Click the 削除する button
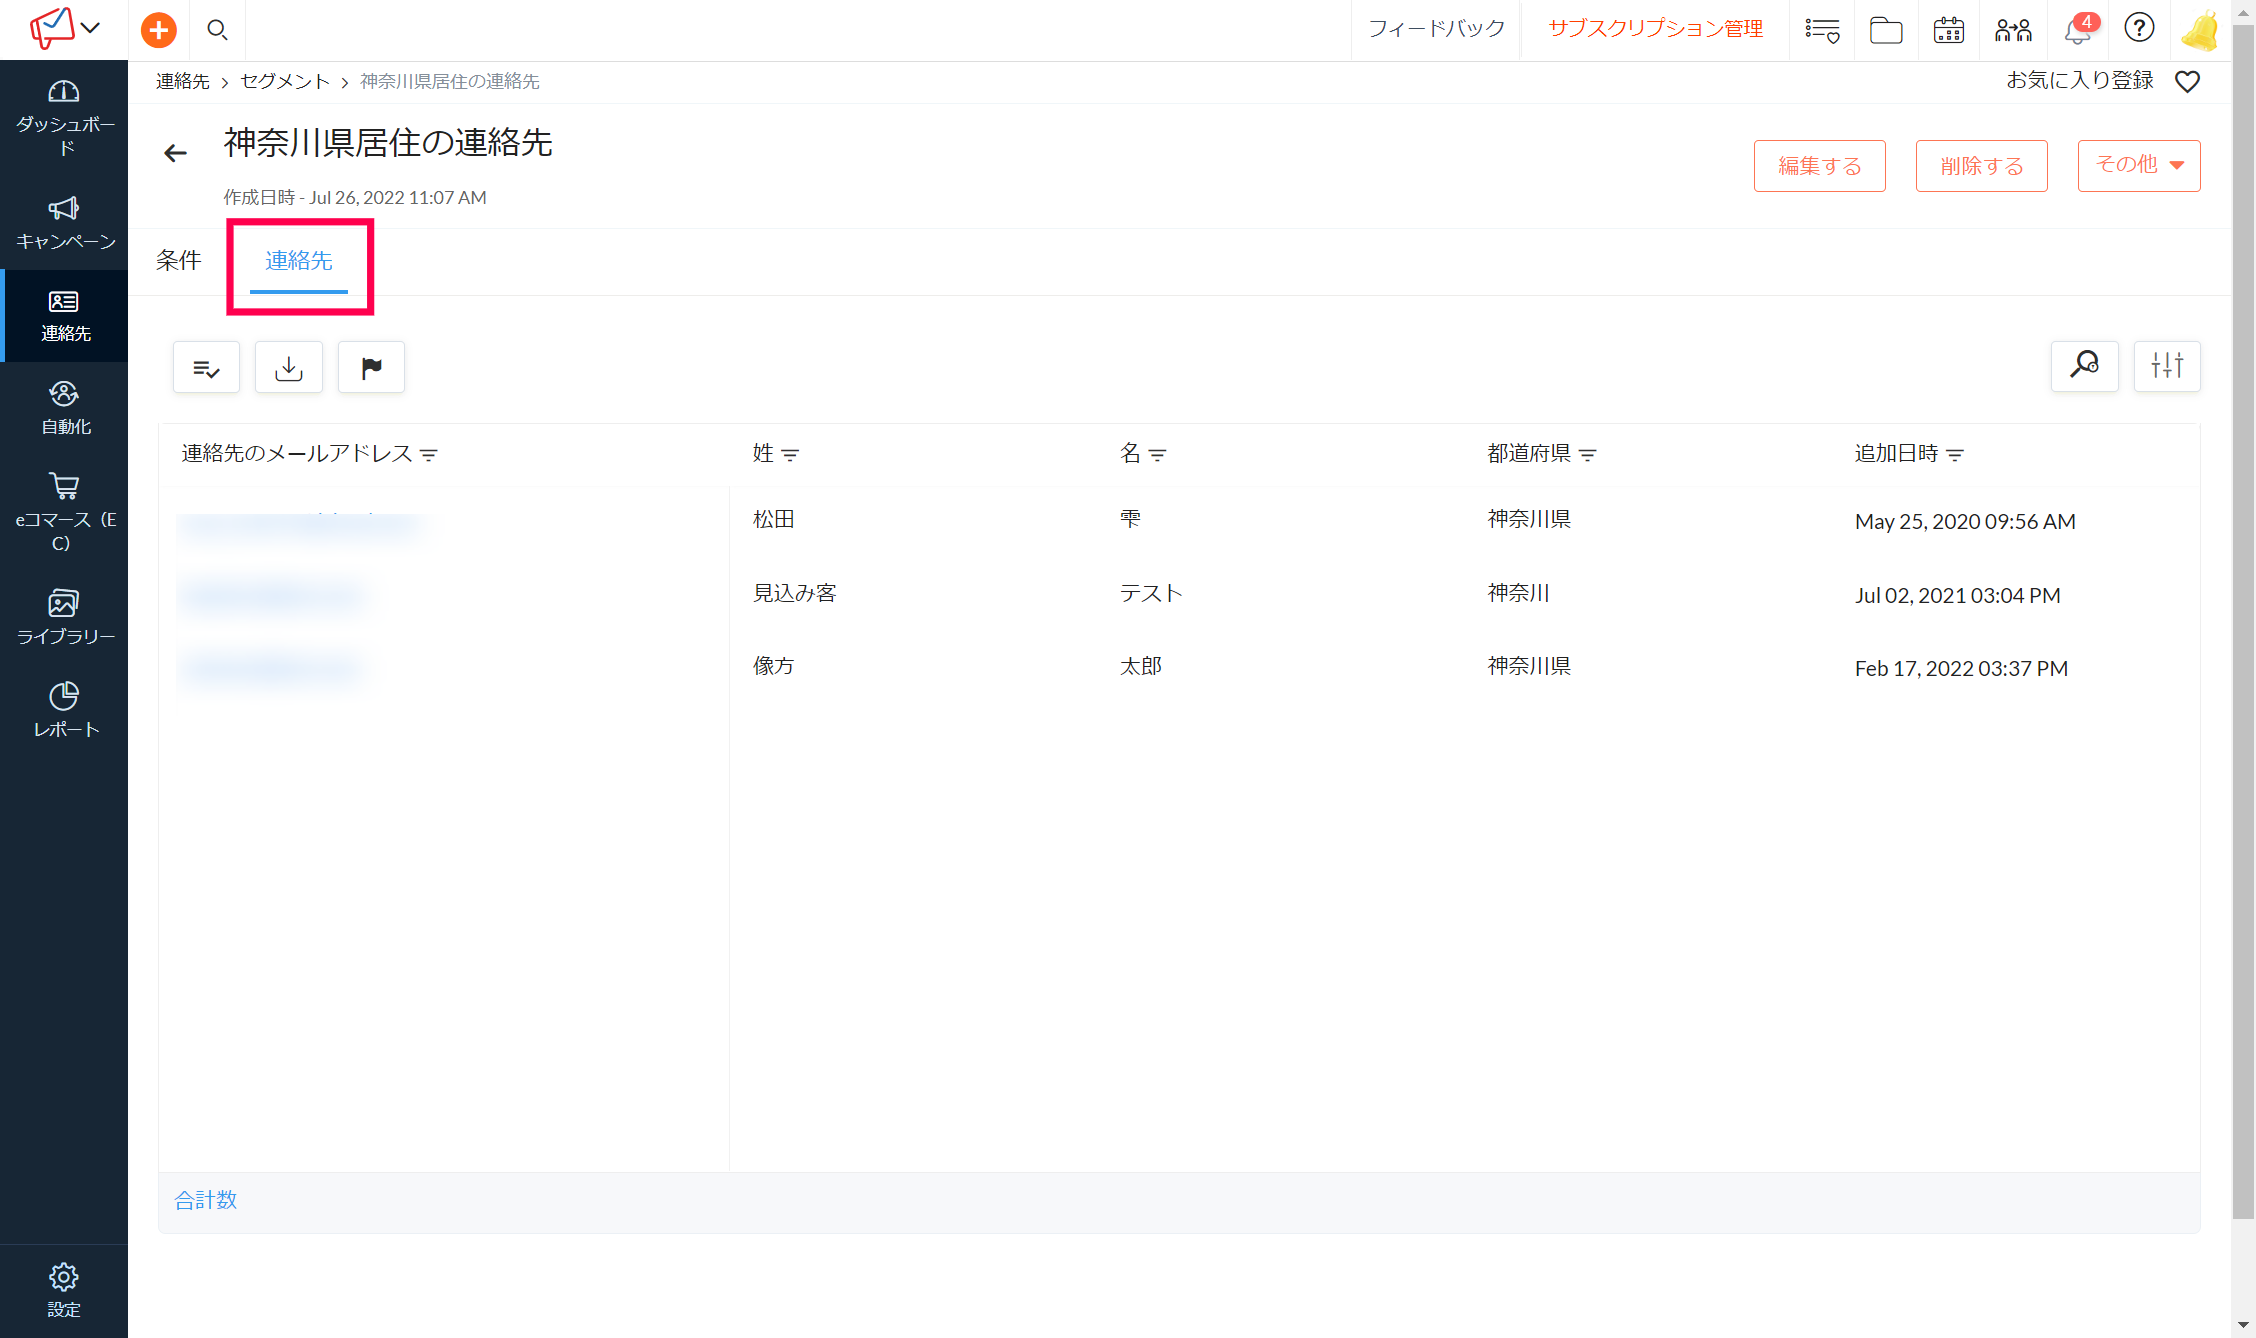This screenshot has height=1338, width=2256. pyautogui.click(x=1981, y=166)
